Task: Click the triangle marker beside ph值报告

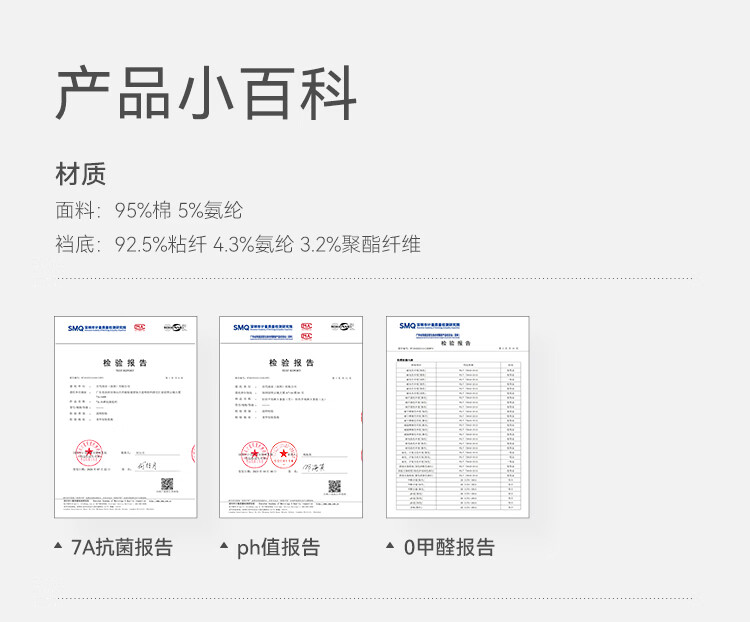Action: [224, 545]
